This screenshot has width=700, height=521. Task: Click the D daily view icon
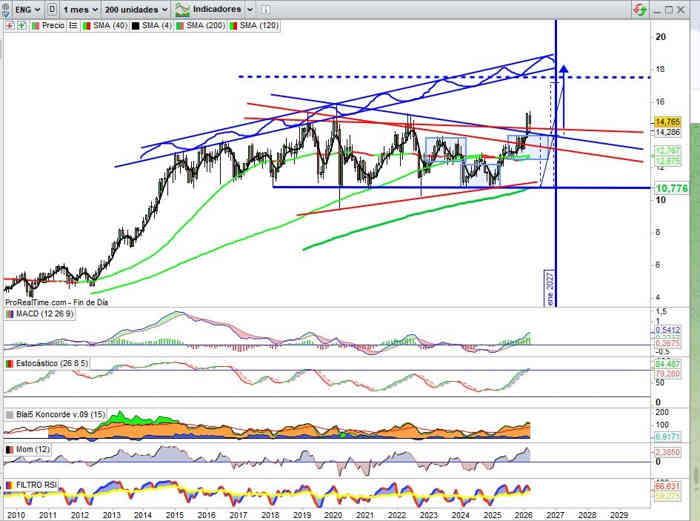pyautogui.click(x=52, y=8)
